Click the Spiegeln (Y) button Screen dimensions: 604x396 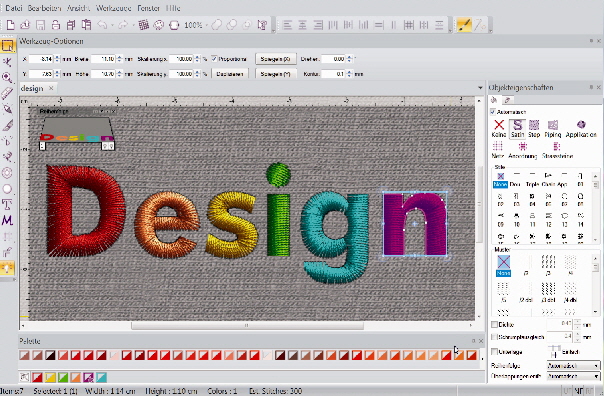pyautogui.click(x=275, y=74)
